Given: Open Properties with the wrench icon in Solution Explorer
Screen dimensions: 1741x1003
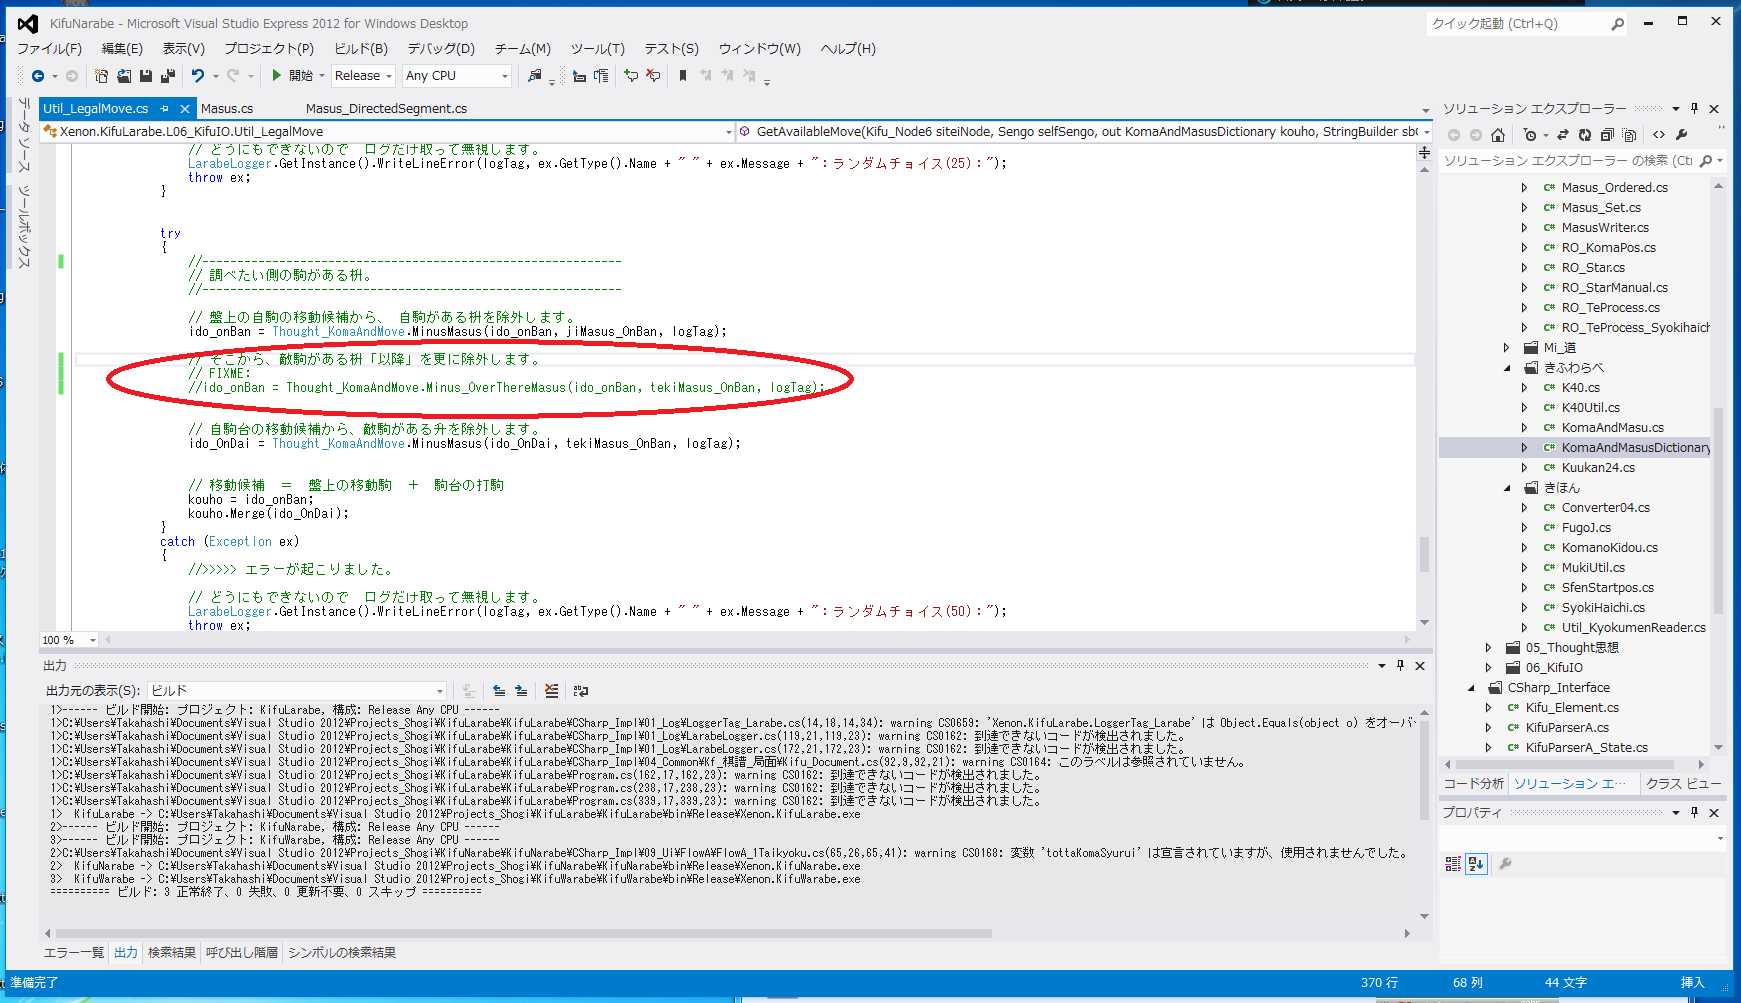Looking at the screenshot, I should [1681, 135].
